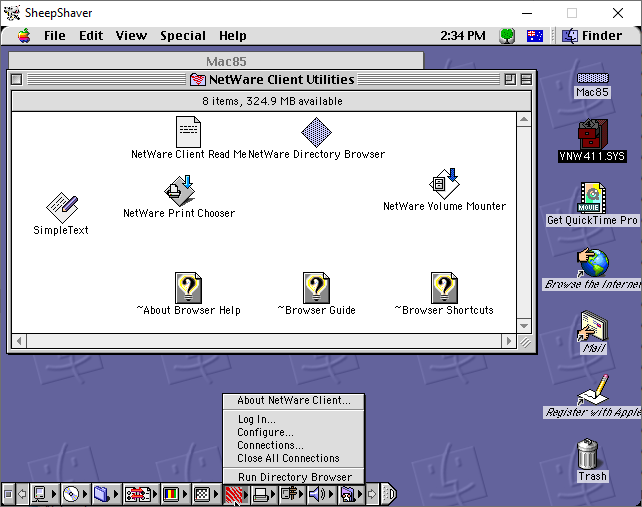Choose Log In... from the popup menu
Viewport: 642px width, 507px height.
[x=294, y=419]
